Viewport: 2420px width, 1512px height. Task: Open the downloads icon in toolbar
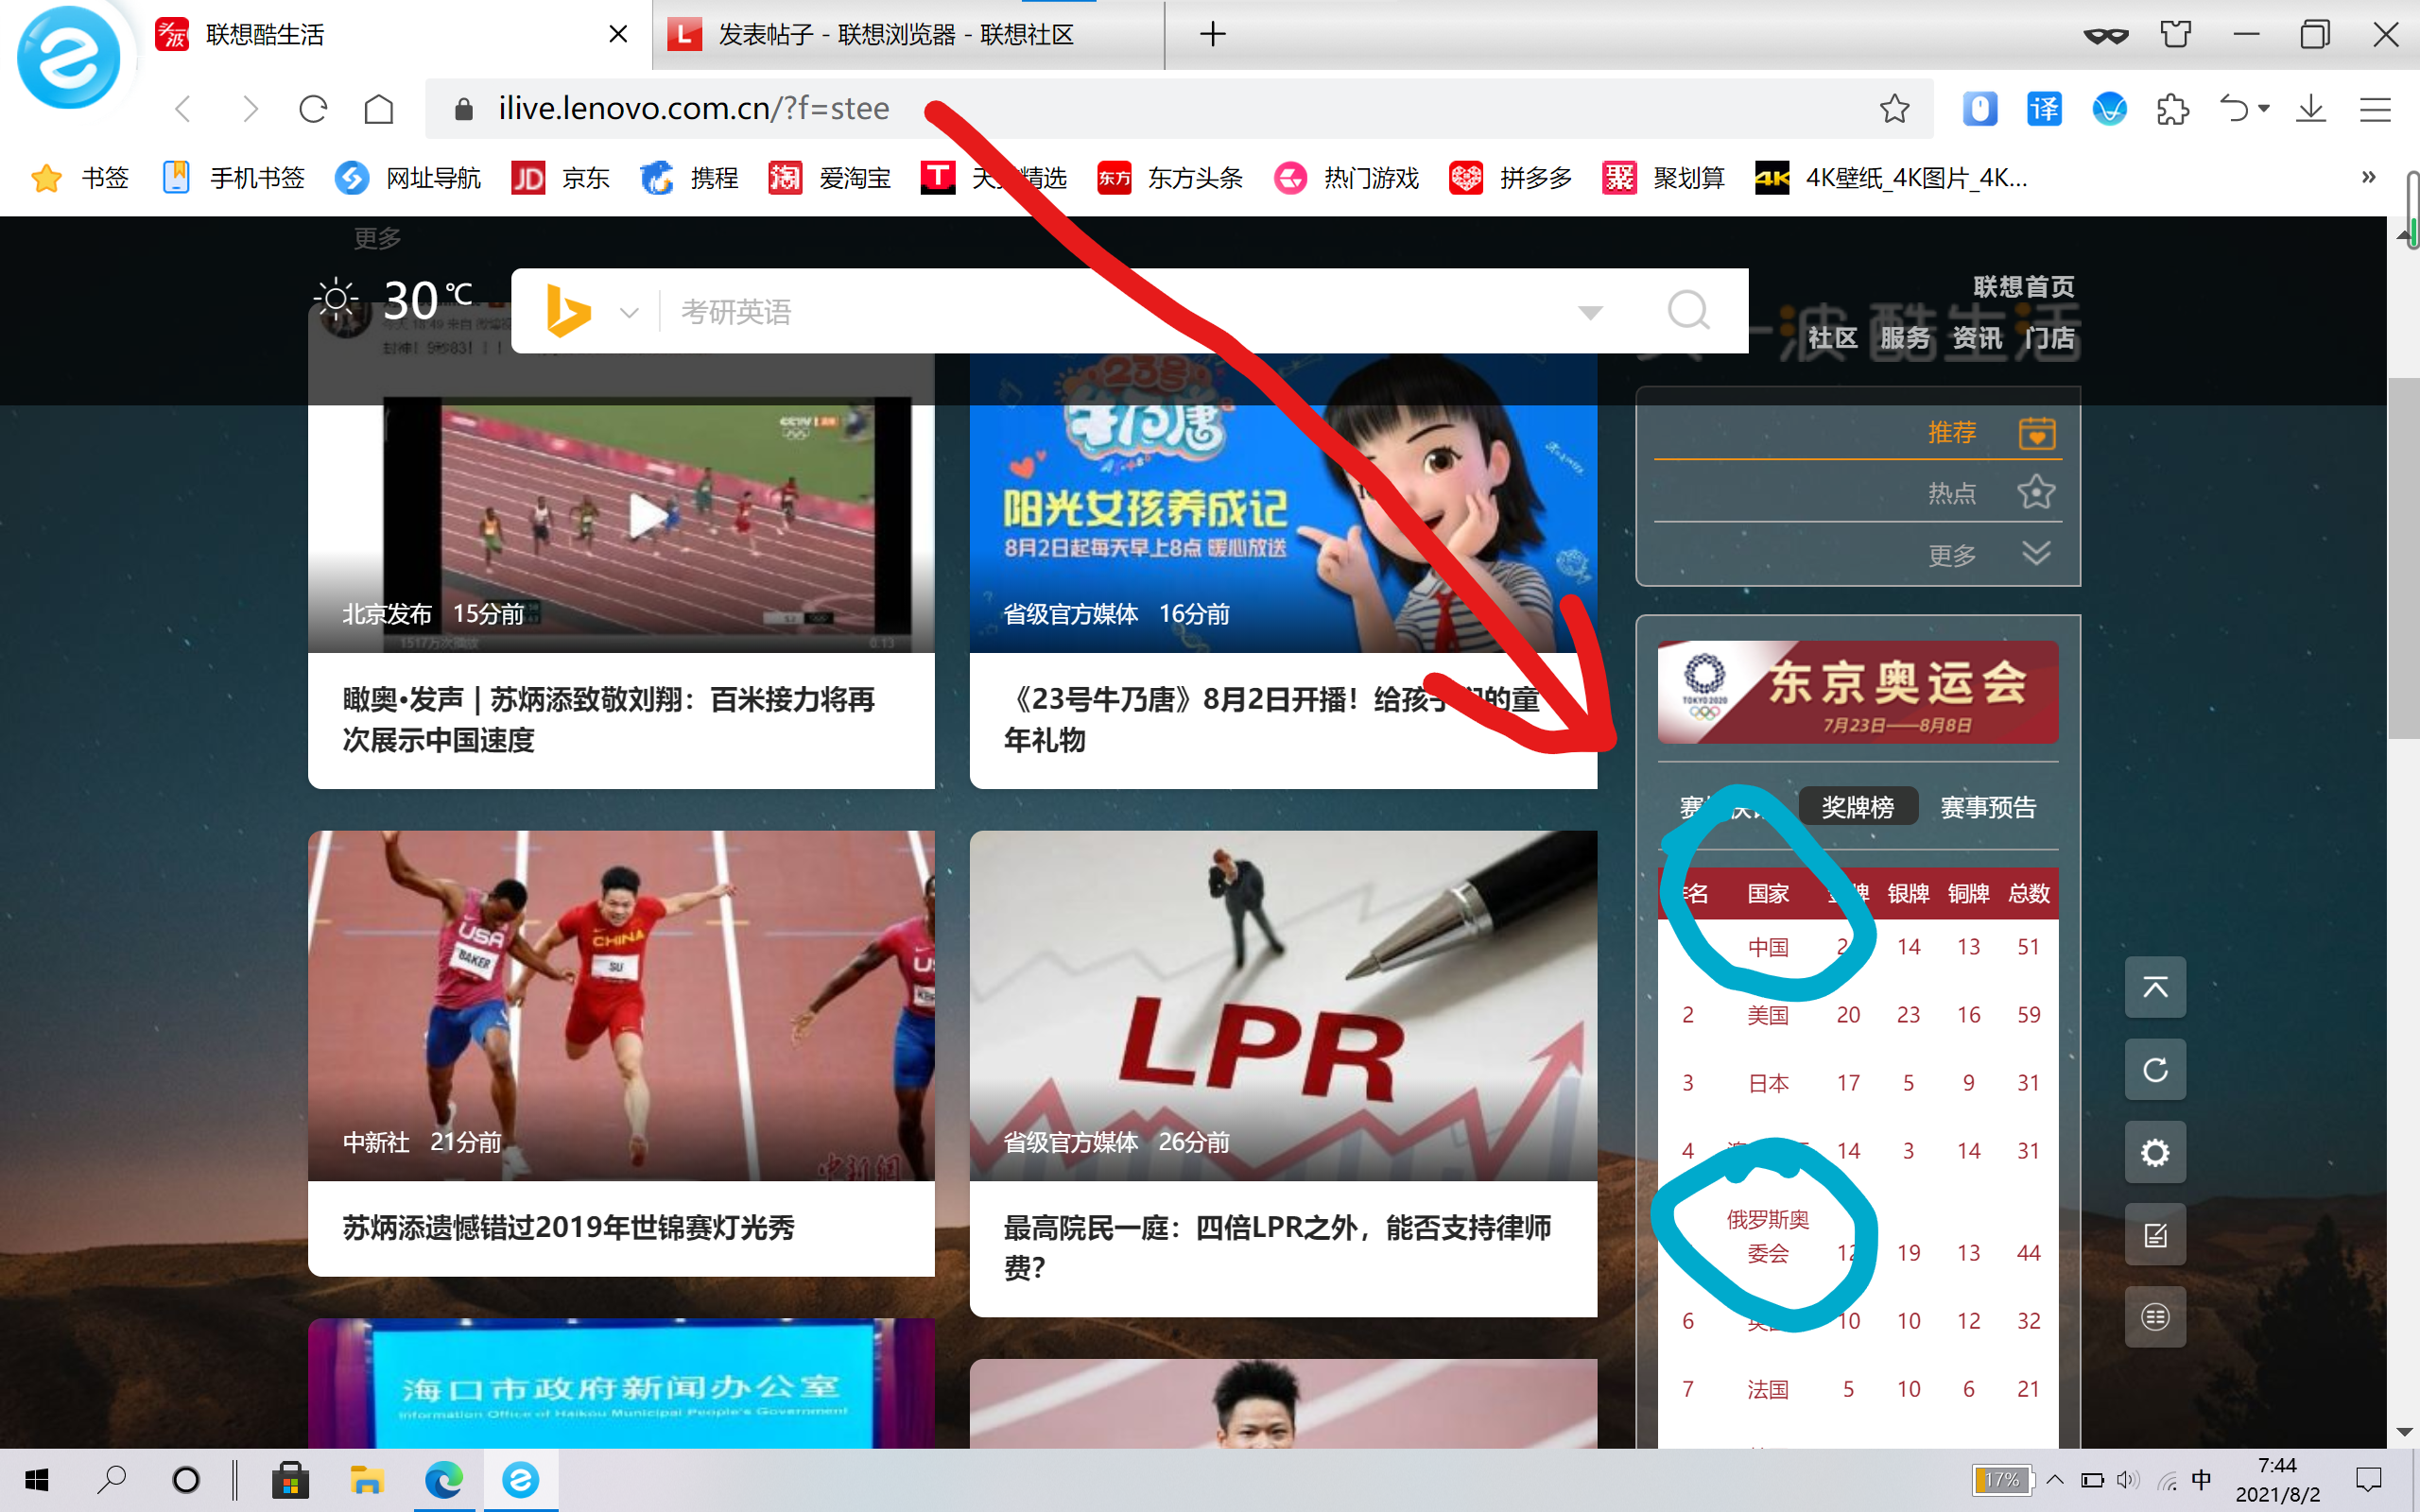tap(2310, 108)
